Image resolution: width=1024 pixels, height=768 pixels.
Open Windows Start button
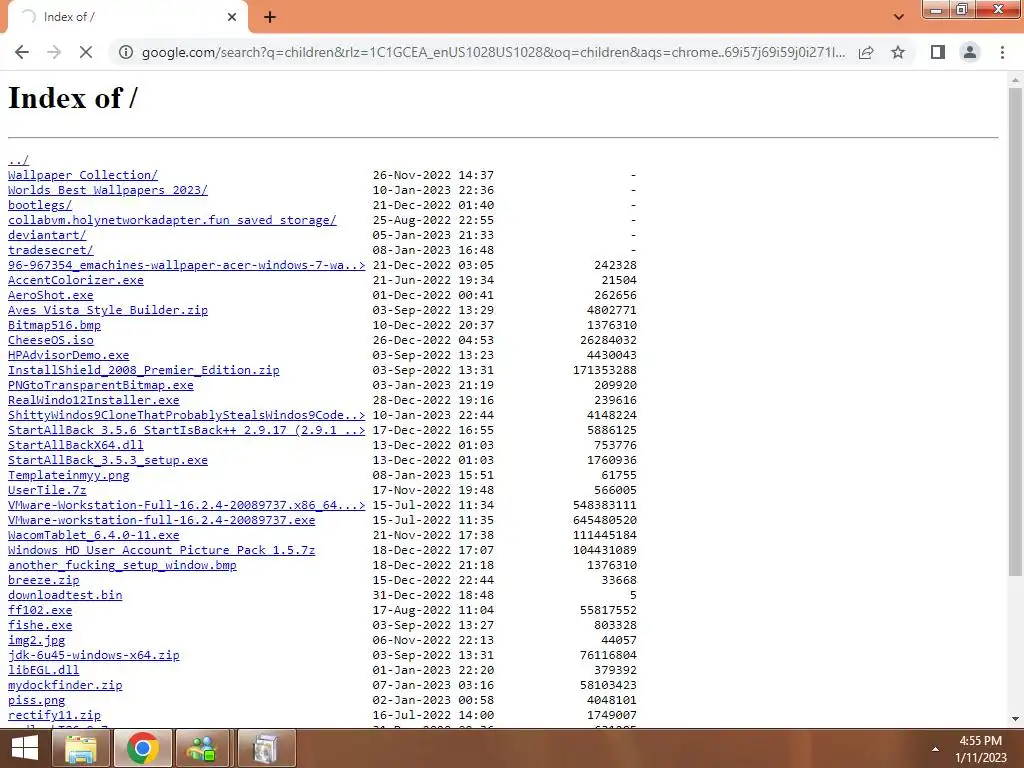tap(24, 748)
